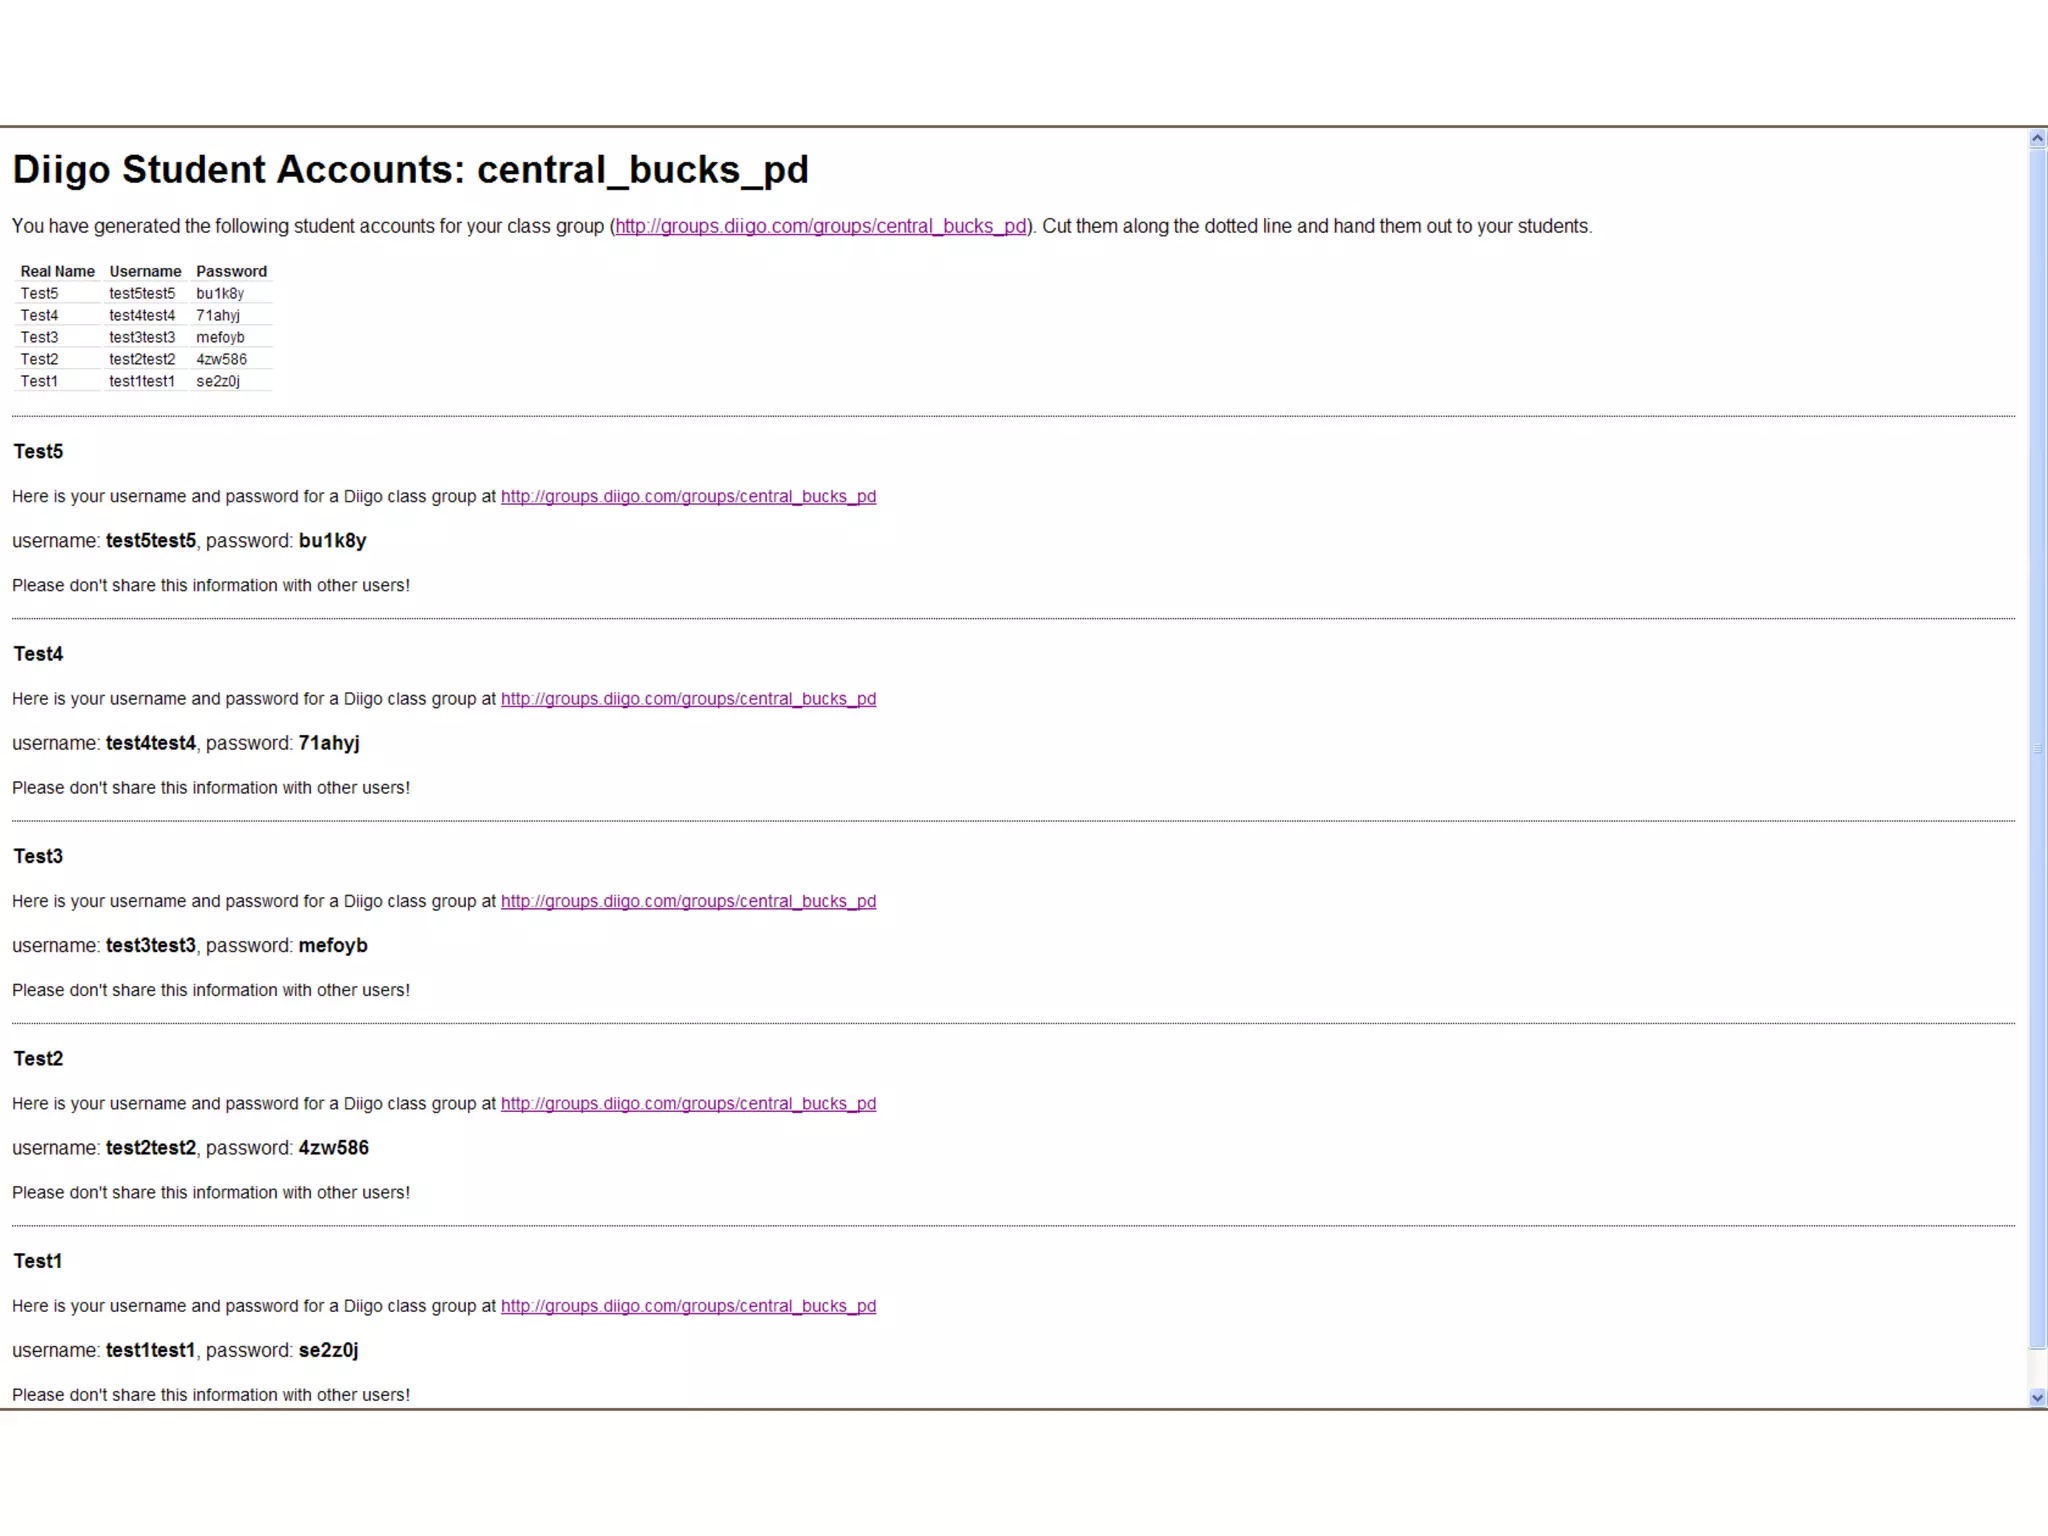Click the Diigo Student Accounts page title
The width and height of the screenshot is (2048, 1536).
pos(410,170)
